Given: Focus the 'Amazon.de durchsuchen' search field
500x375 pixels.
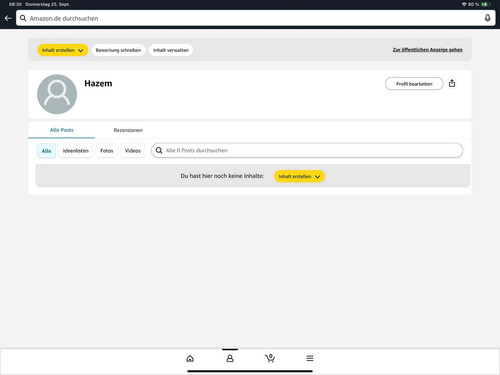Looking at the screenshot, I should coord(256,18).
